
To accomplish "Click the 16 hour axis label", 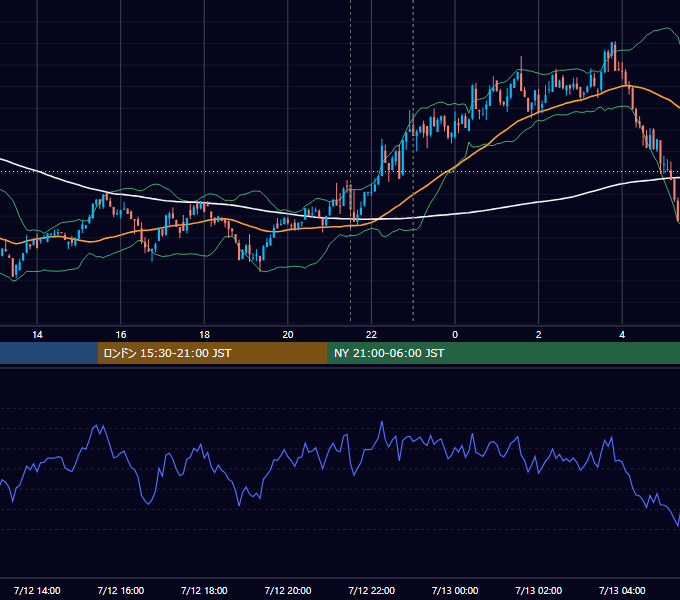I will coord(121,335).
